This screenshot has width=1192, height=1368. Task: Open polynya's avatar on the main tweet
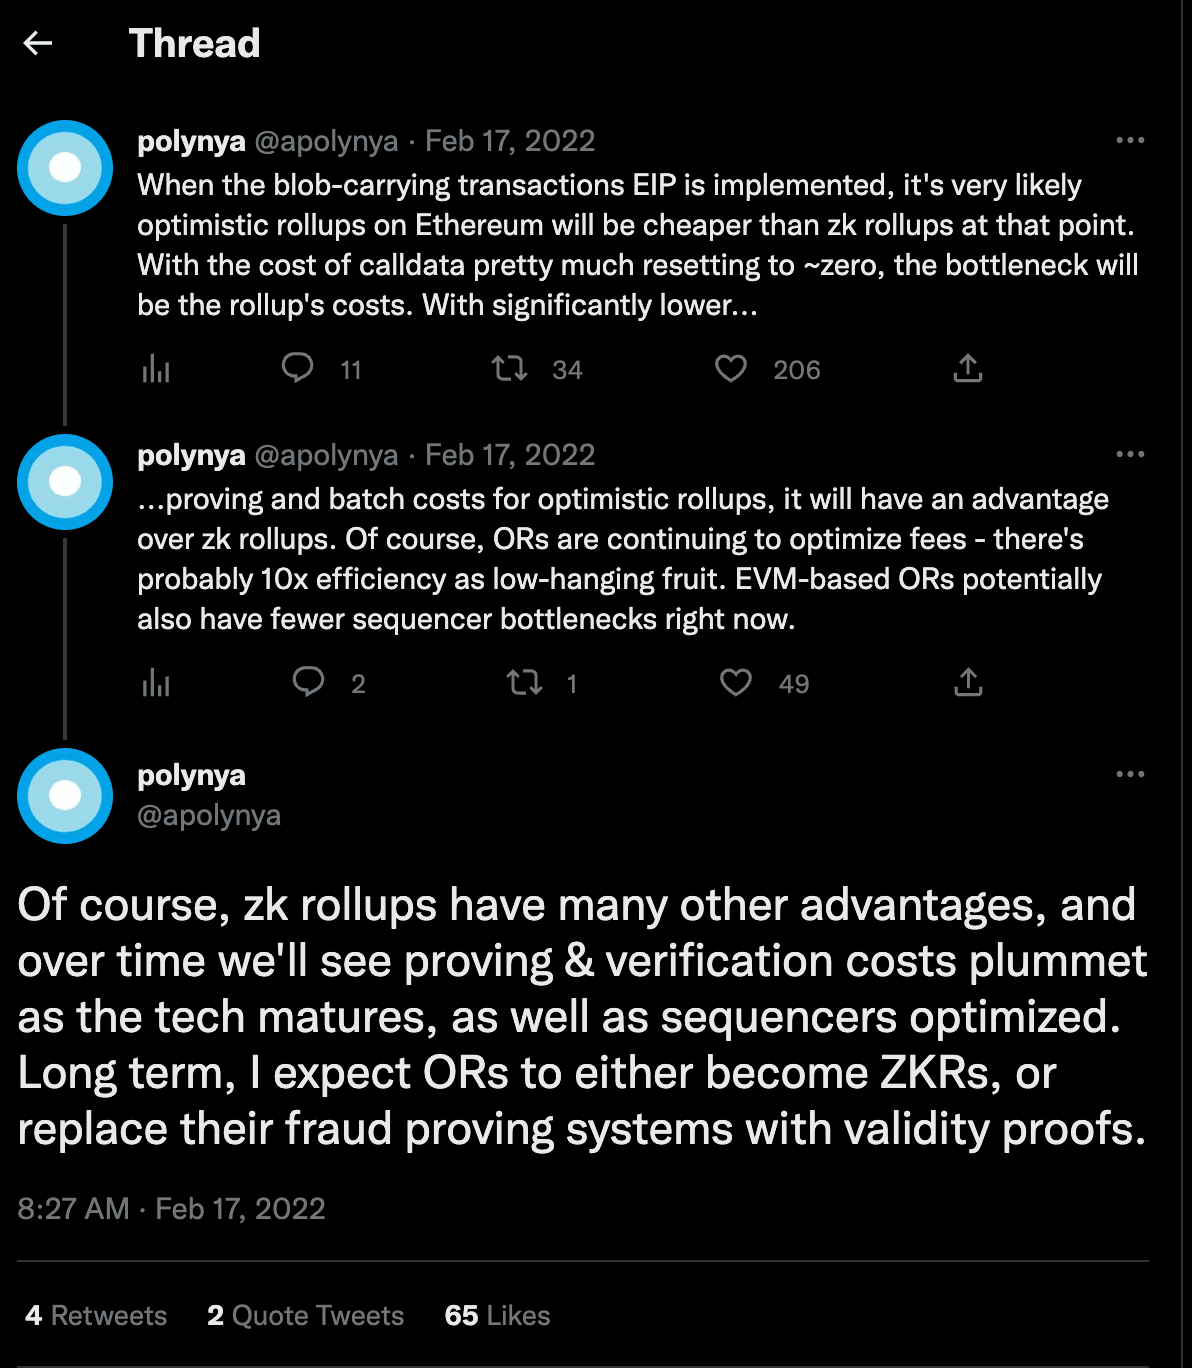pyautogui.click(x=65, y=795)
